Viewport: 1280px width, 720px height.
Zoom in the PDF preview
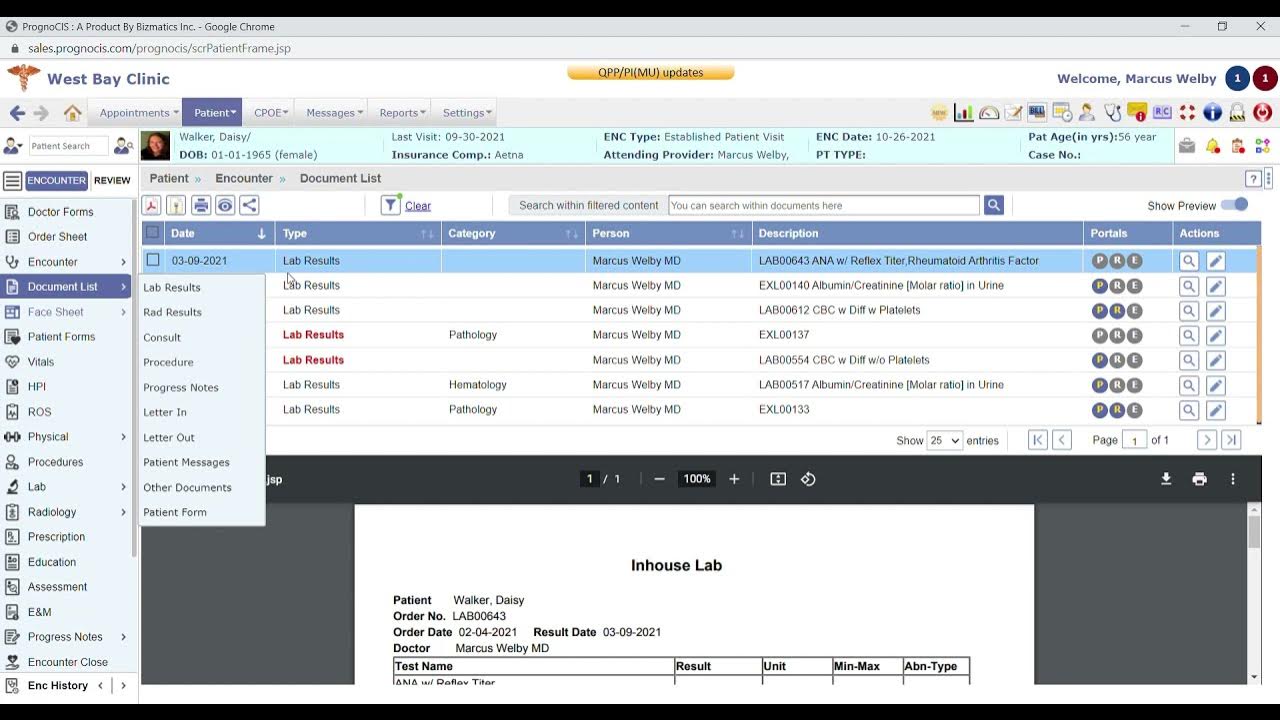pyautogui.click(x=734, y=479)
